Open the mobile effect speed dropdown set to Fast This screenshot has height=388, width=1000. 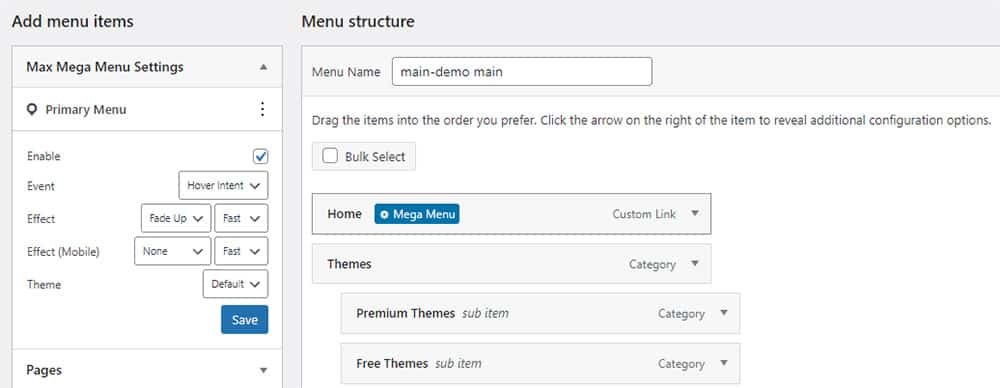point(242,251)
